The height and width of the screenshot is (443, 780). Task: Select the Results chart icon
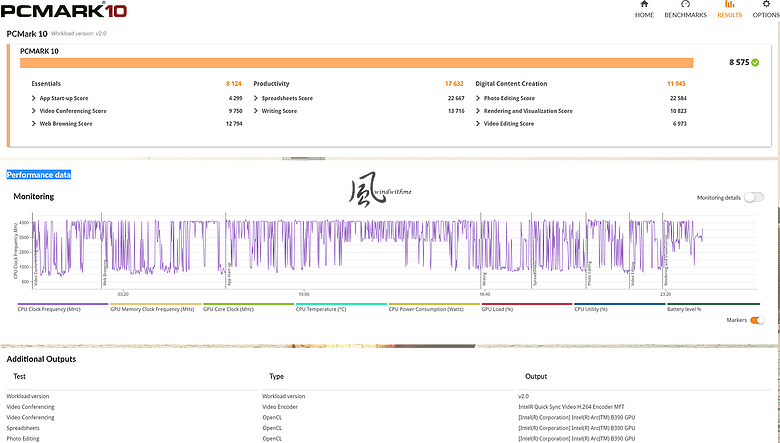(x=730, y=4)
